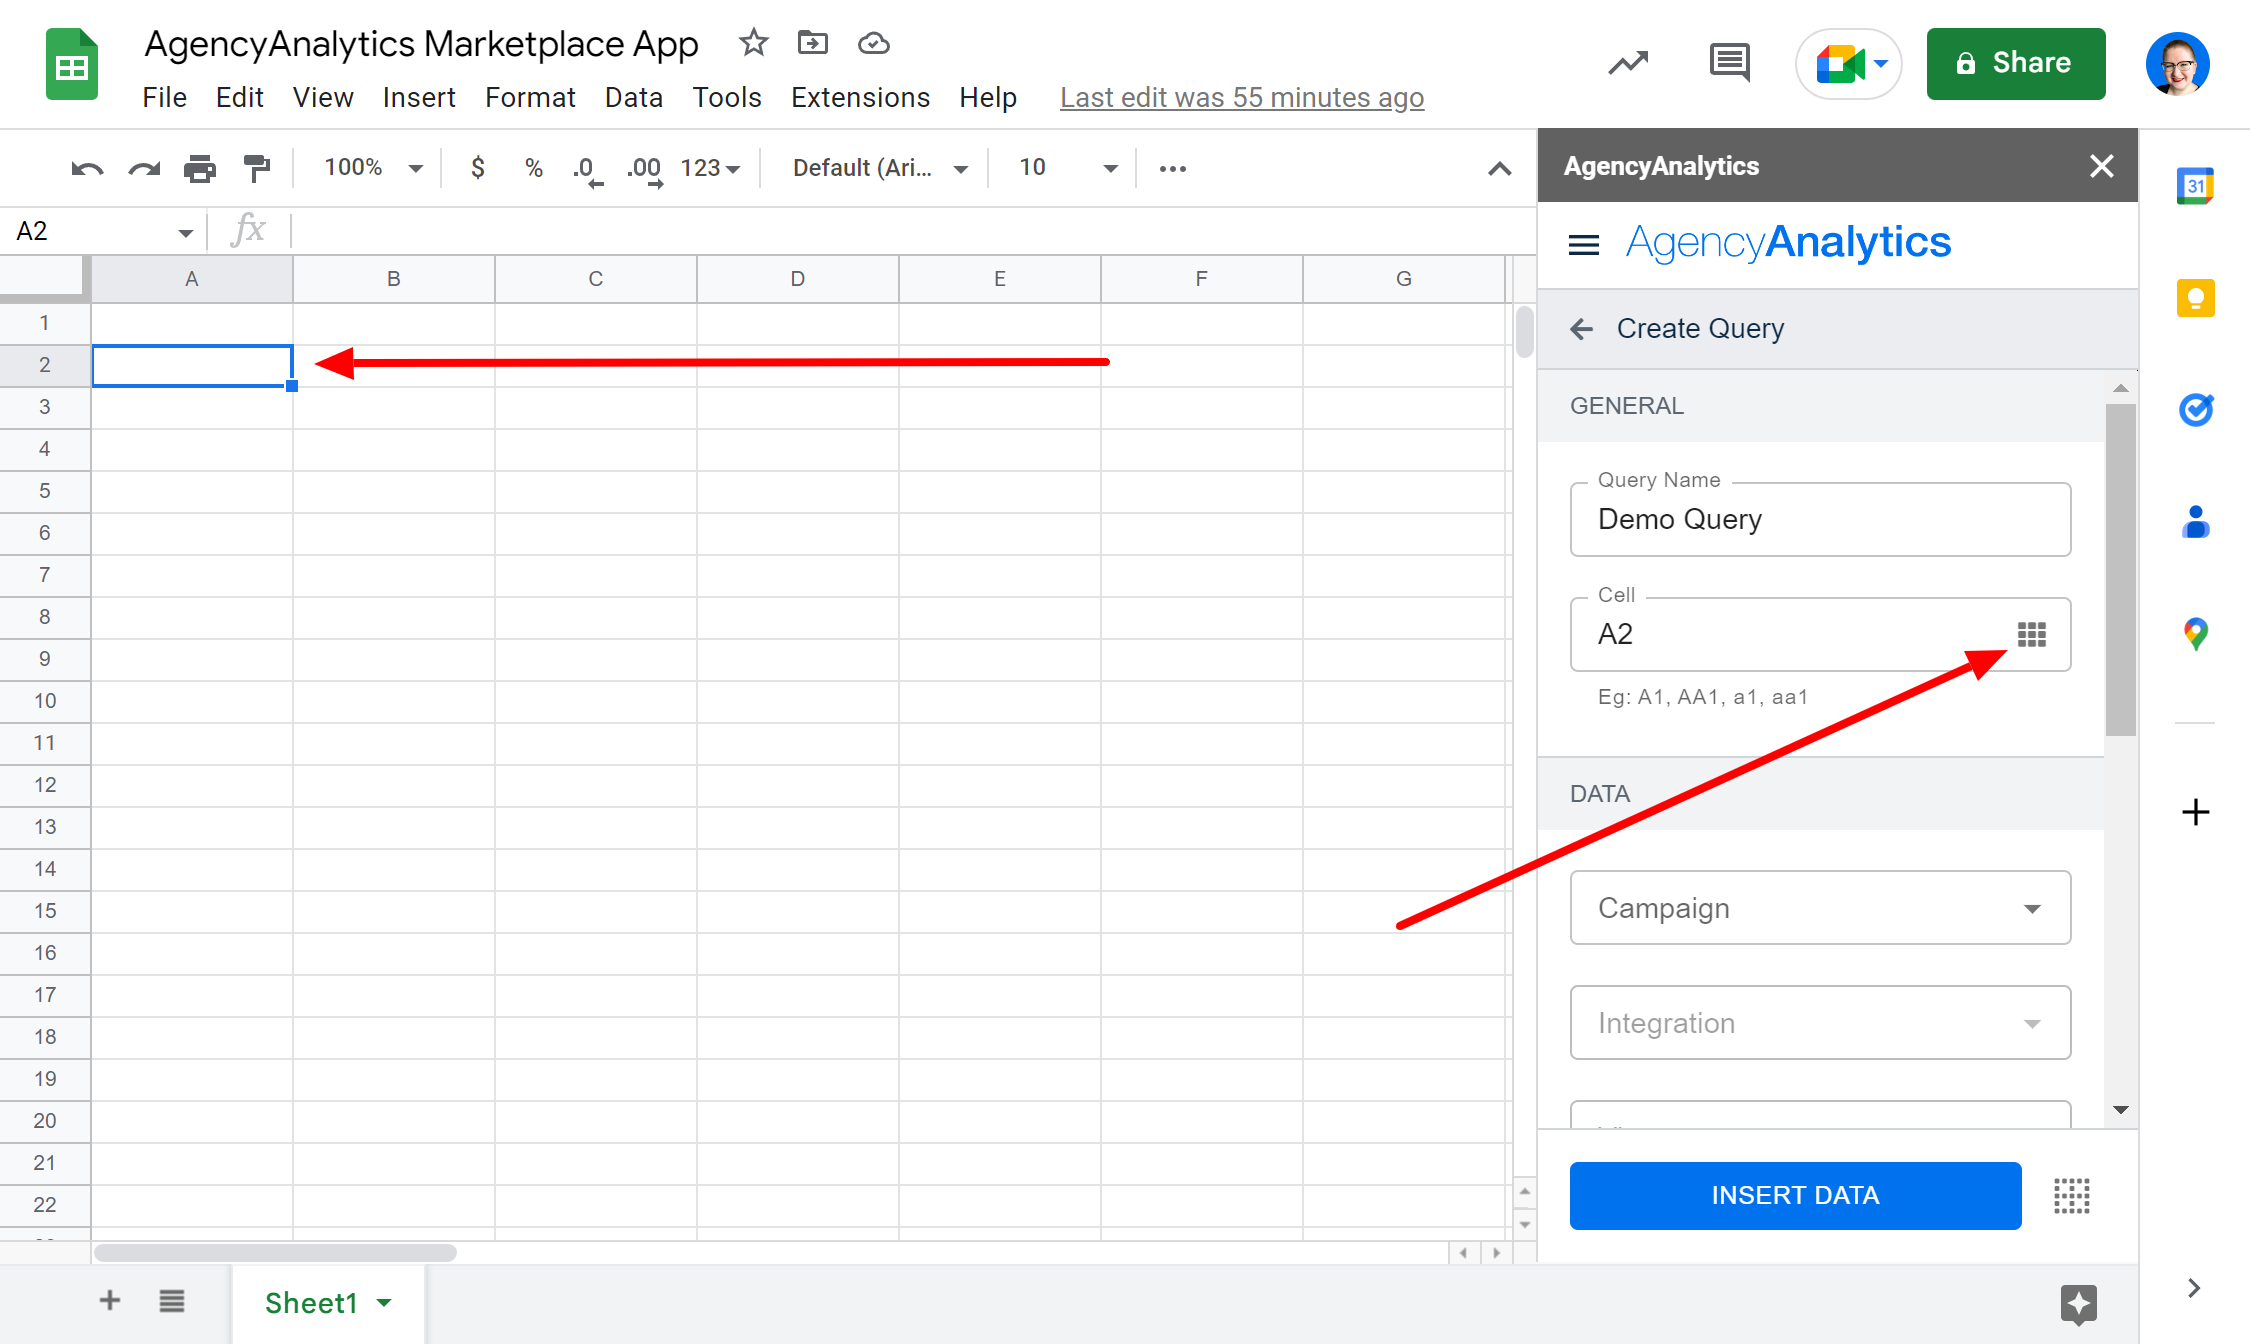This screenshot has height=1344, width=2250.
Task: Expand the Campaign dropdown
Action: (x=1820, y=908)
